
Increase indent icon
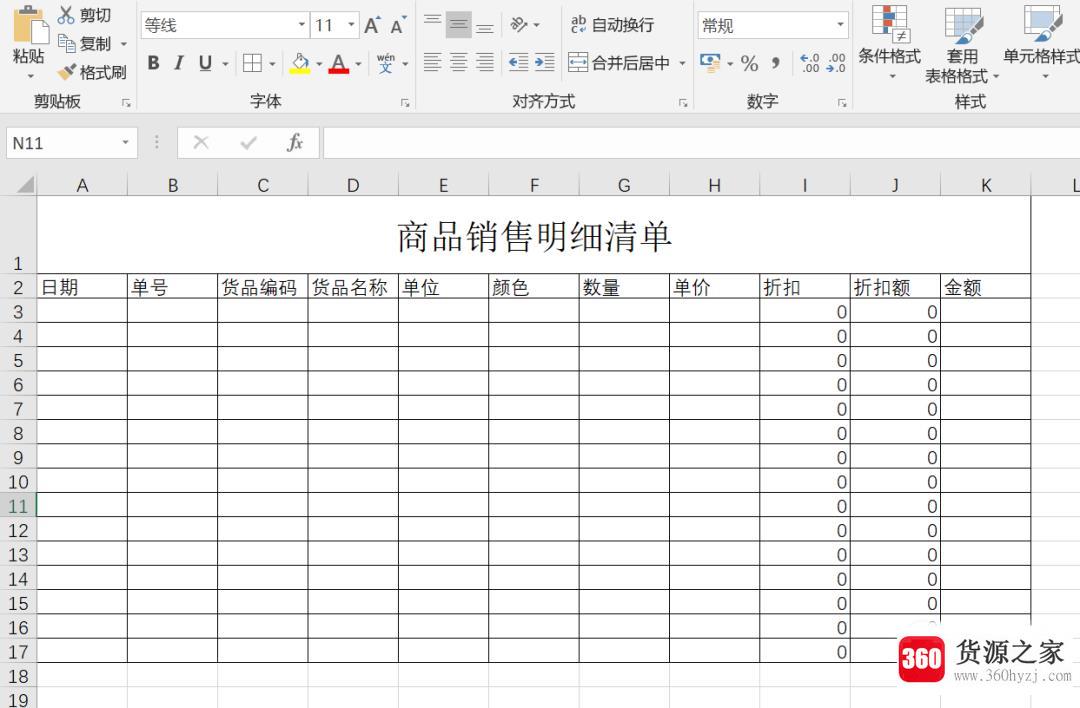pyautogui.click(x=545, y=63)
